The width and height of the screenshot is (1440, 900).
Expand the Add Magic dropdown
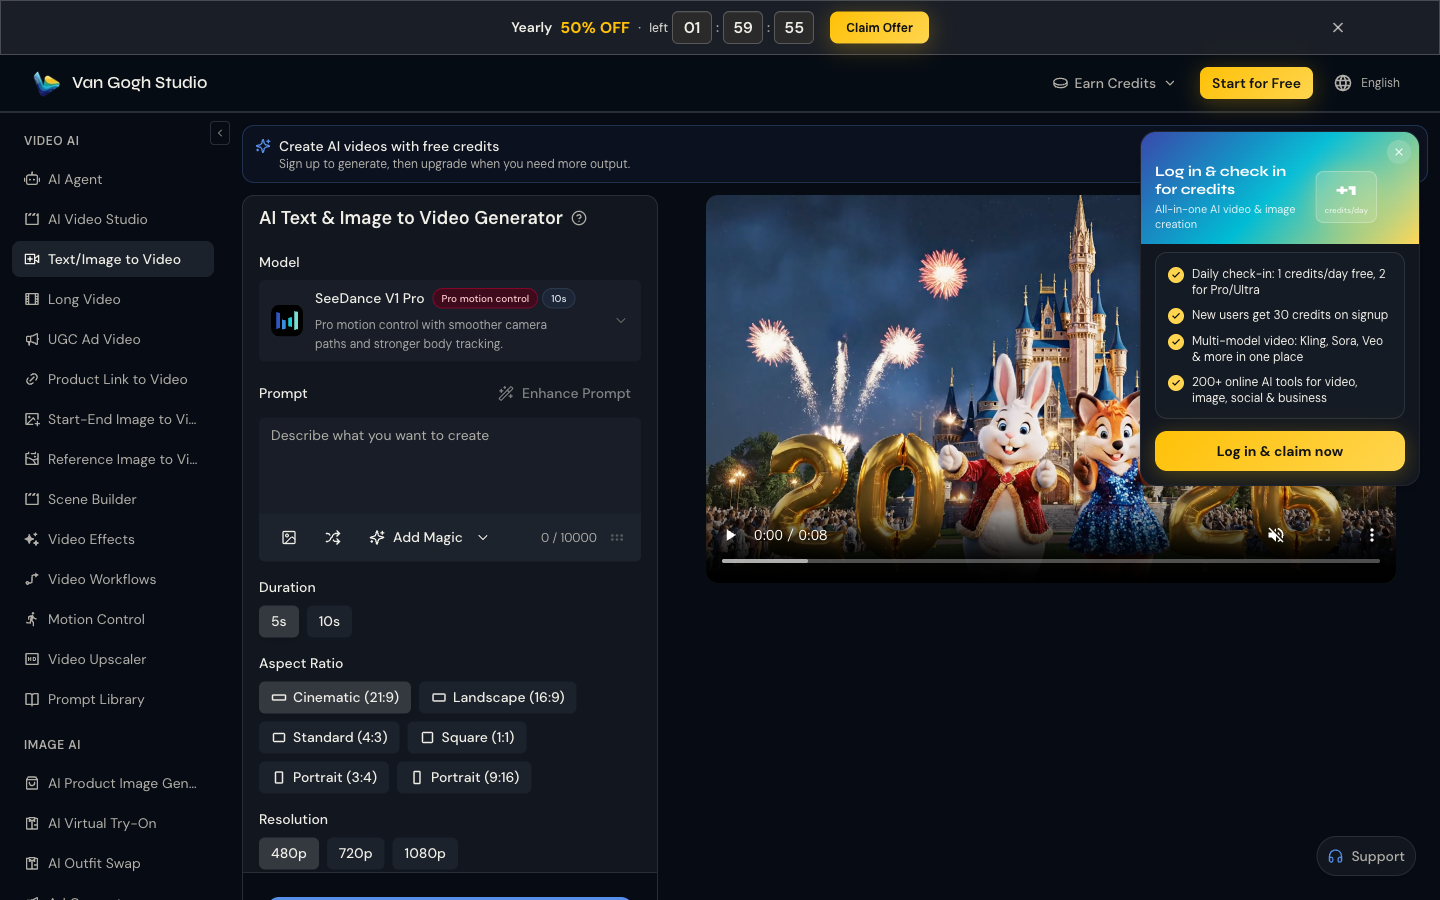[428, 537]
